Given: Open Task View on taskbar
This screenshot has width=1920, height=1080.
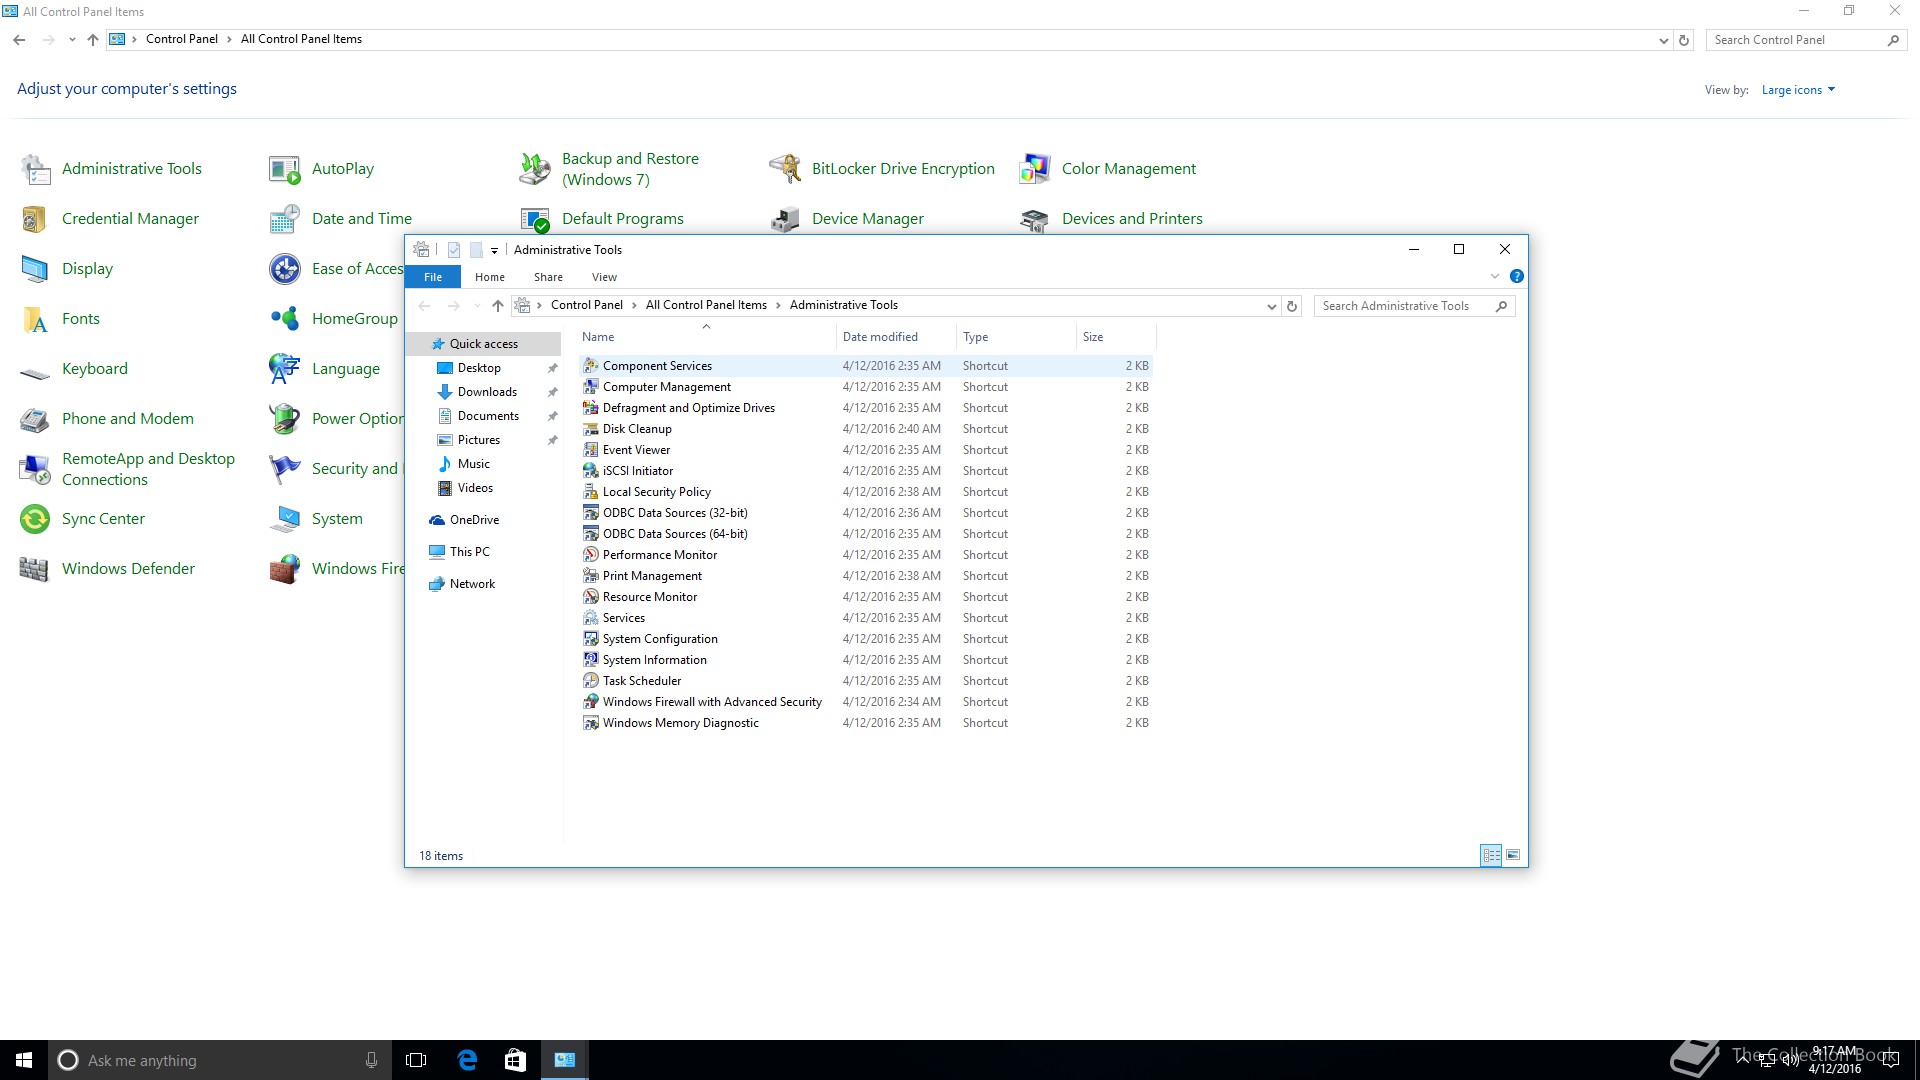Looking at the screenshot, I should 416,1060.
